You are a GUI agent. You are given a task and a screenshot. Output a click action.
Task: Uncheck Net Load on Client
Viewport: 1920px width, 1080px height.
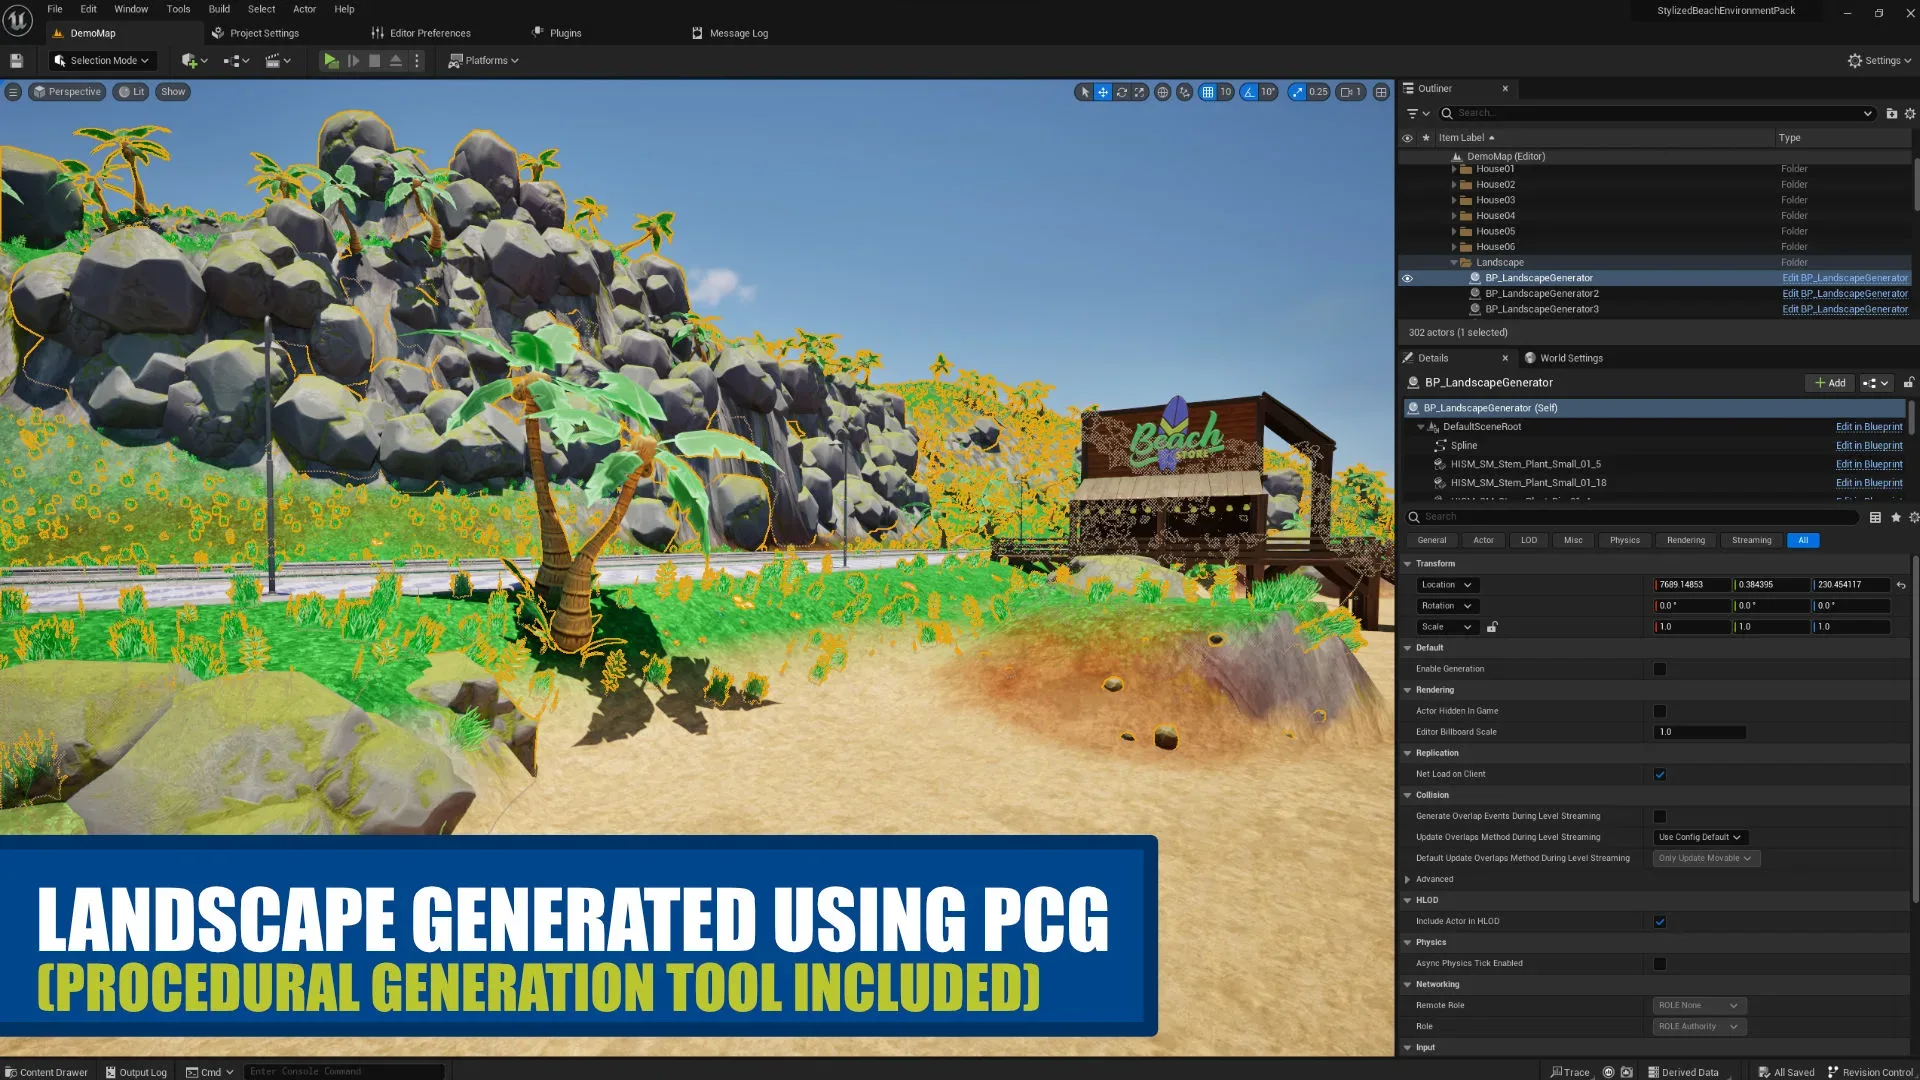tap(1660, 774)
